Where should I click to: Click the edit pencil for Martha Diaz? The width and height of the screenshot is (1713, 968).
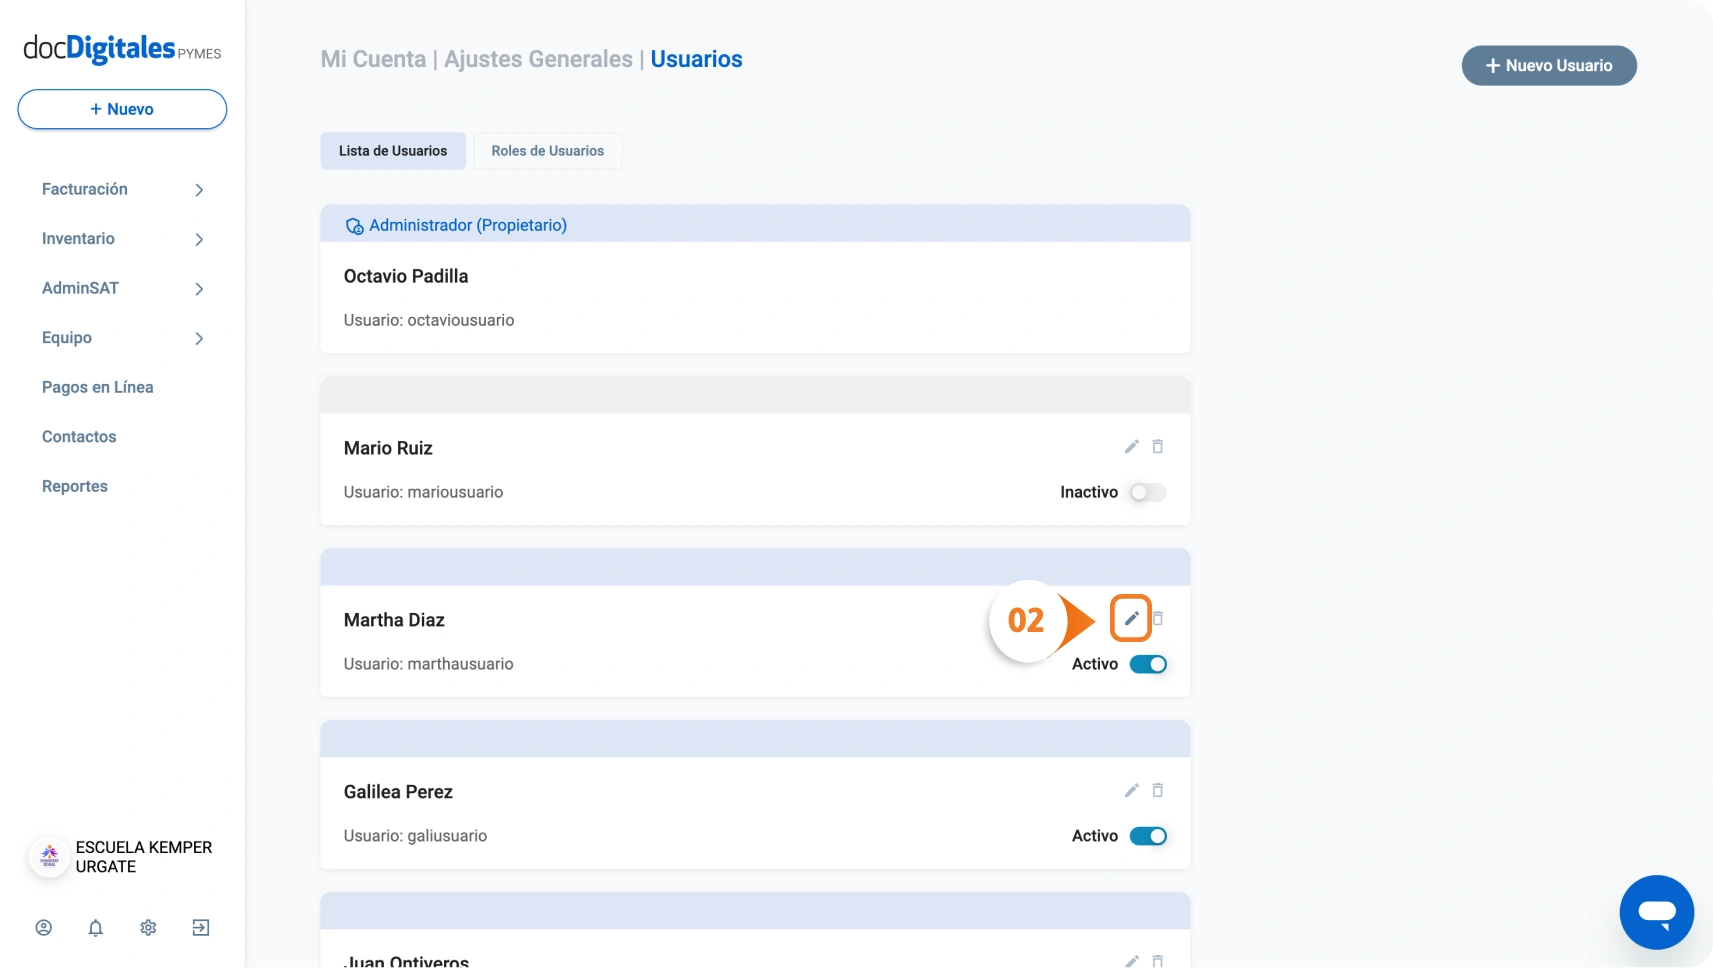pyautogui.click(x=1131, y=619)
